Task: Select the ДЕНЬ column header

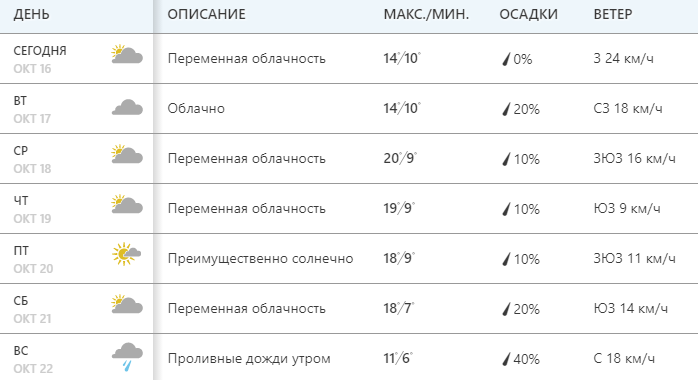Action: (x=31, y=15)
